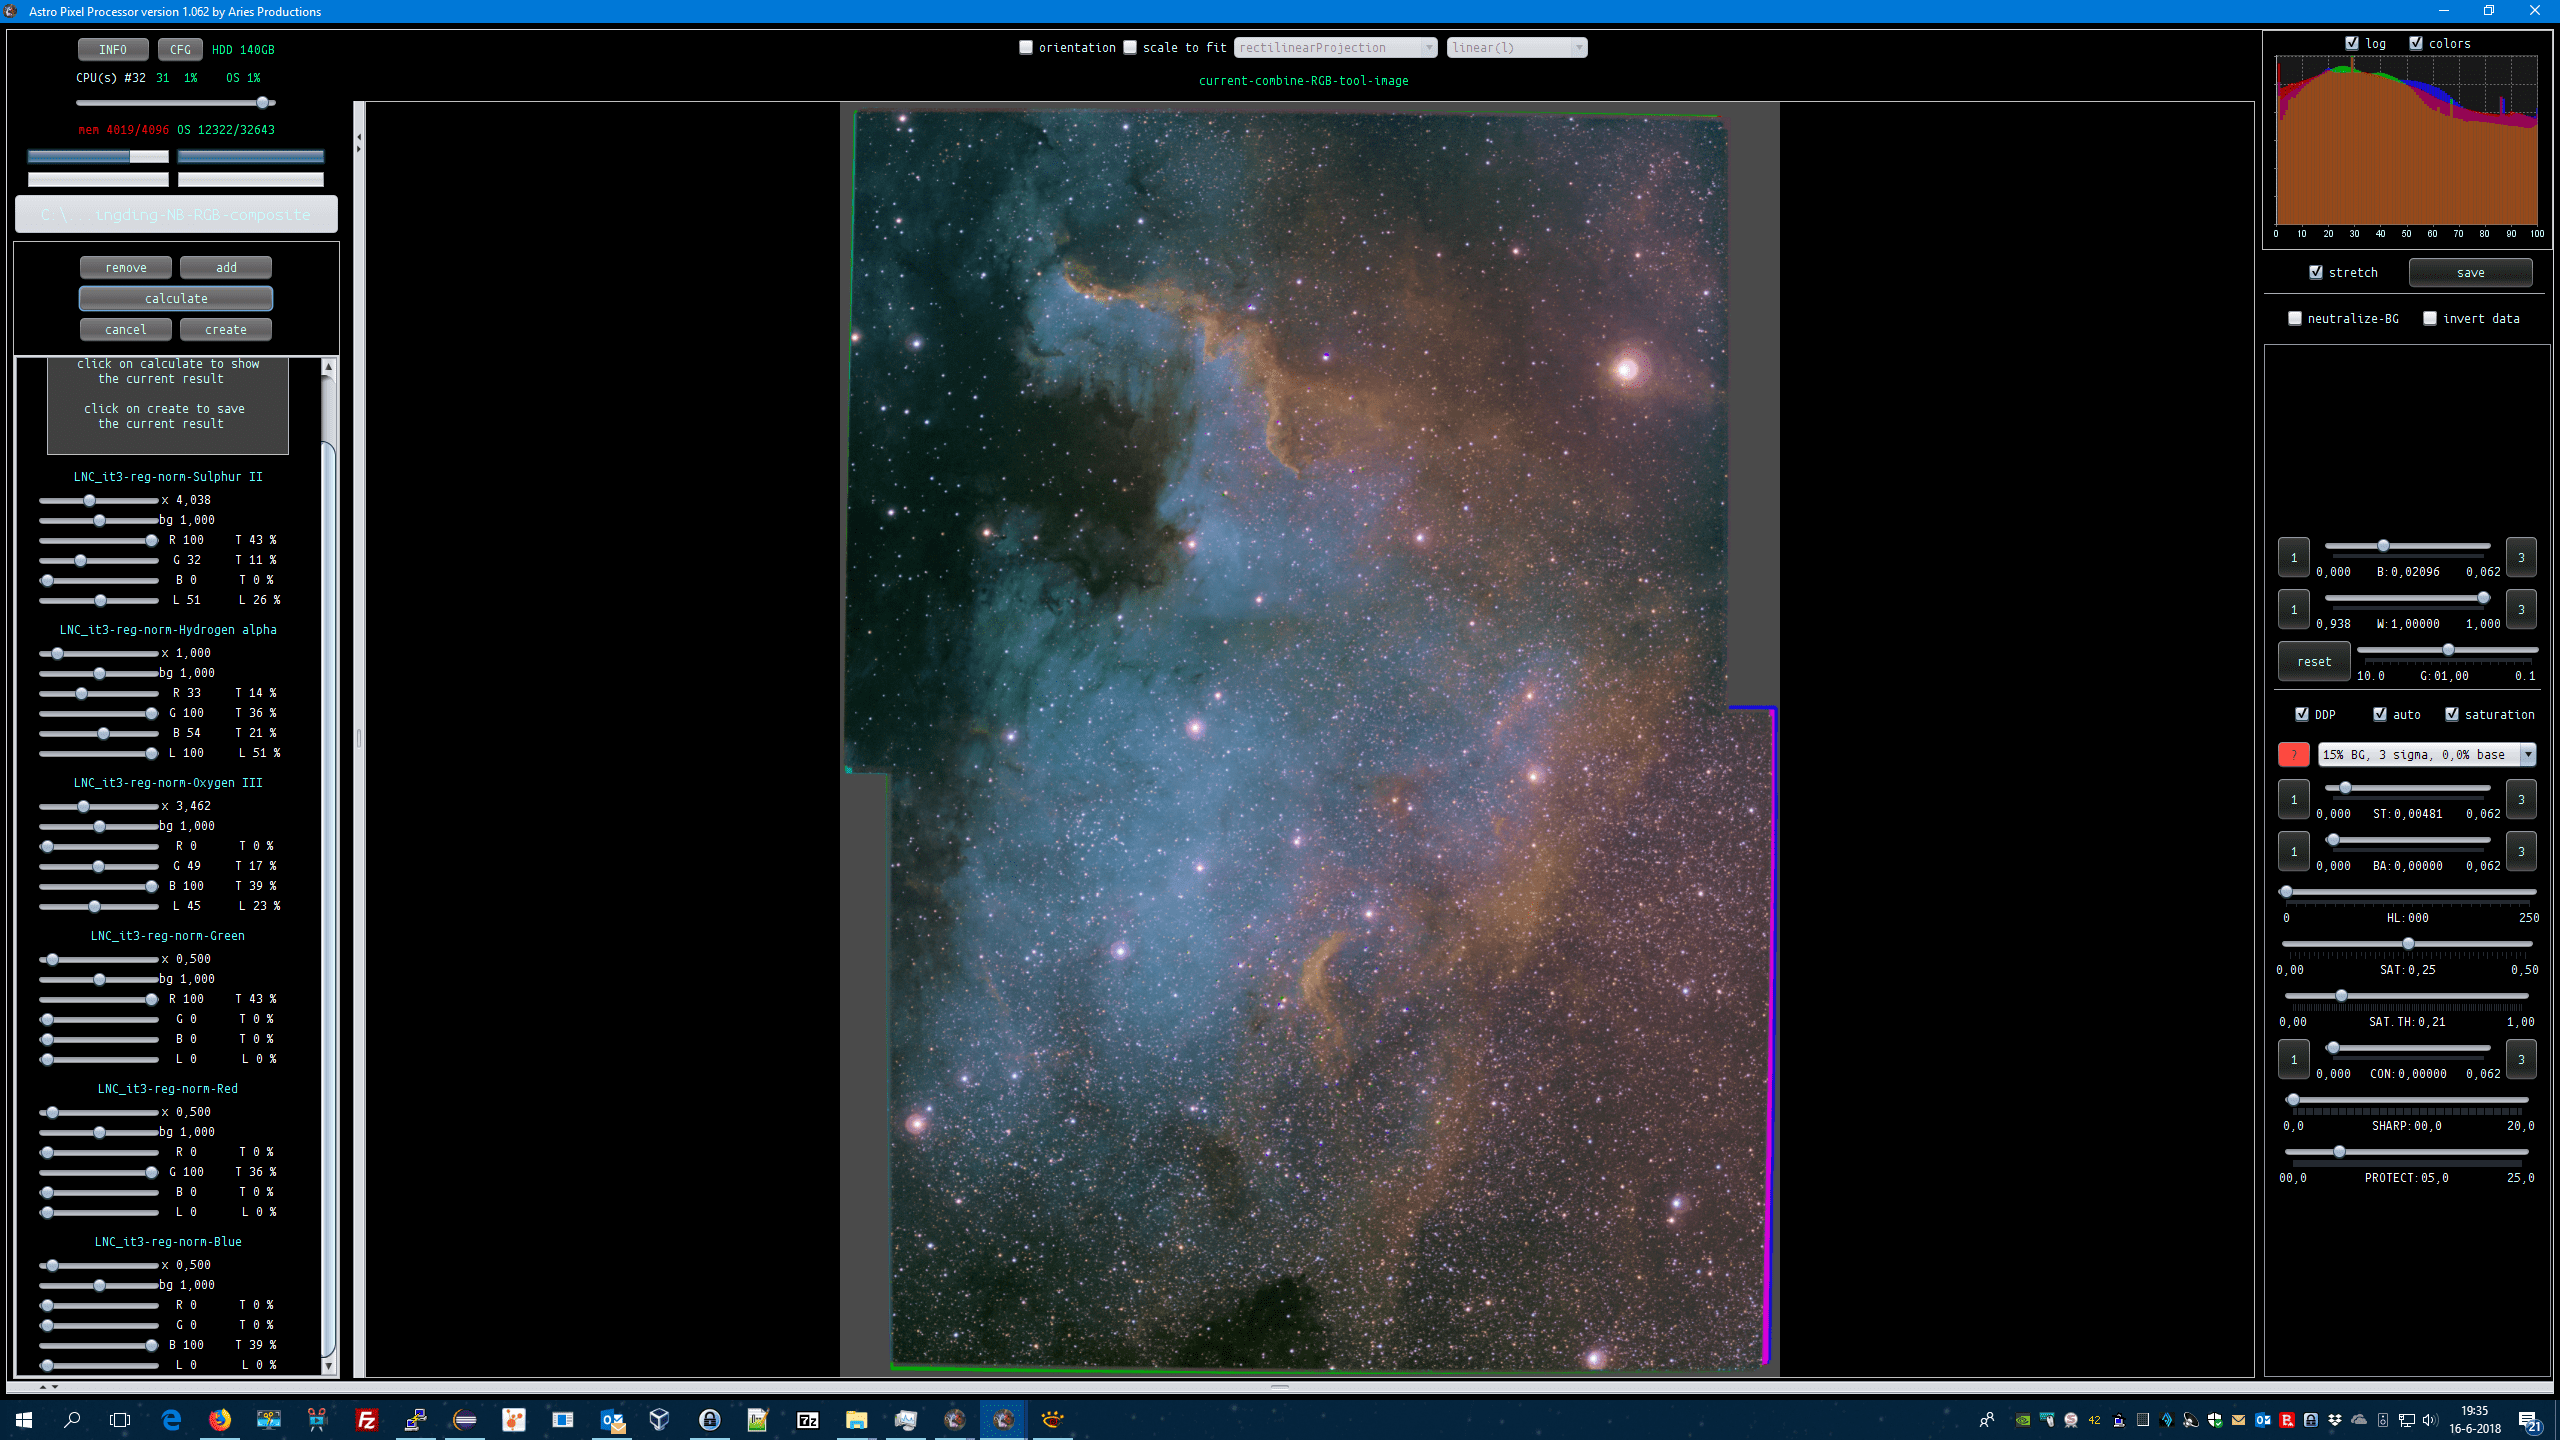Click the save button under histogram
Image resolution: width=2560 pixels, height=1440 pixels.
[x=2470, y=272]
